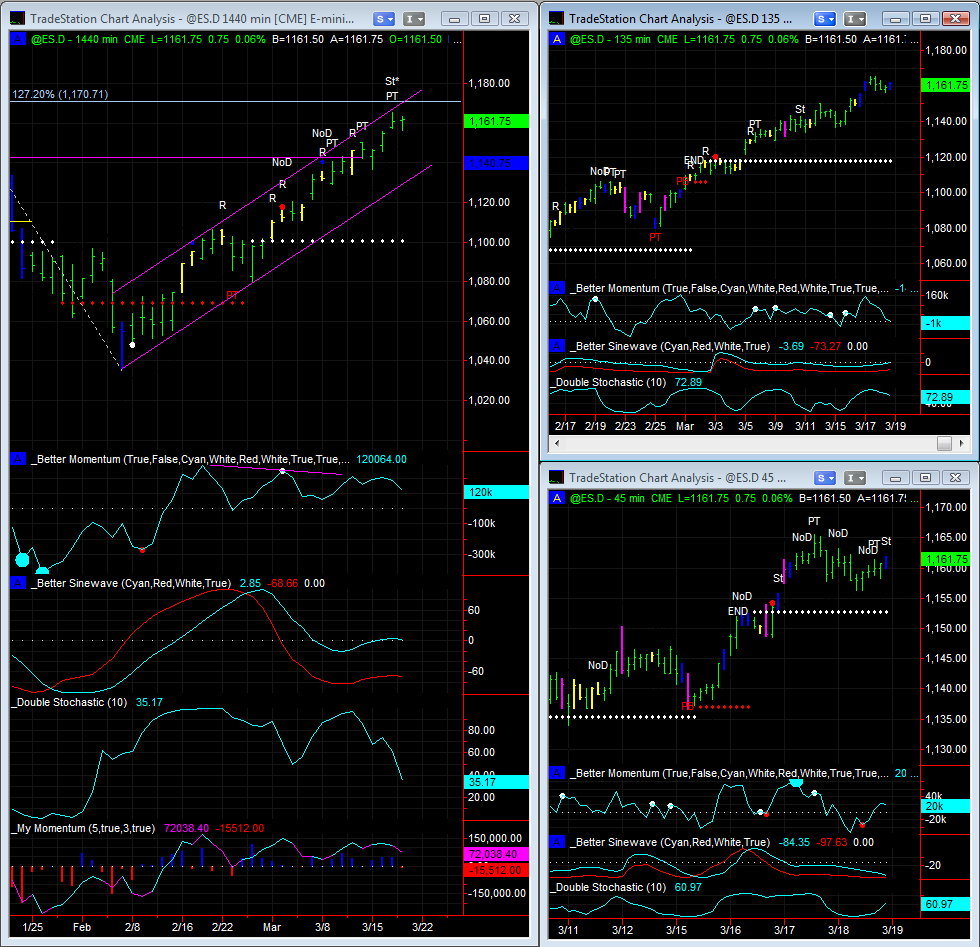
Task: Click the green 1,161.75 price marker in 1440 min chart
Action: [x=497, y=121]
